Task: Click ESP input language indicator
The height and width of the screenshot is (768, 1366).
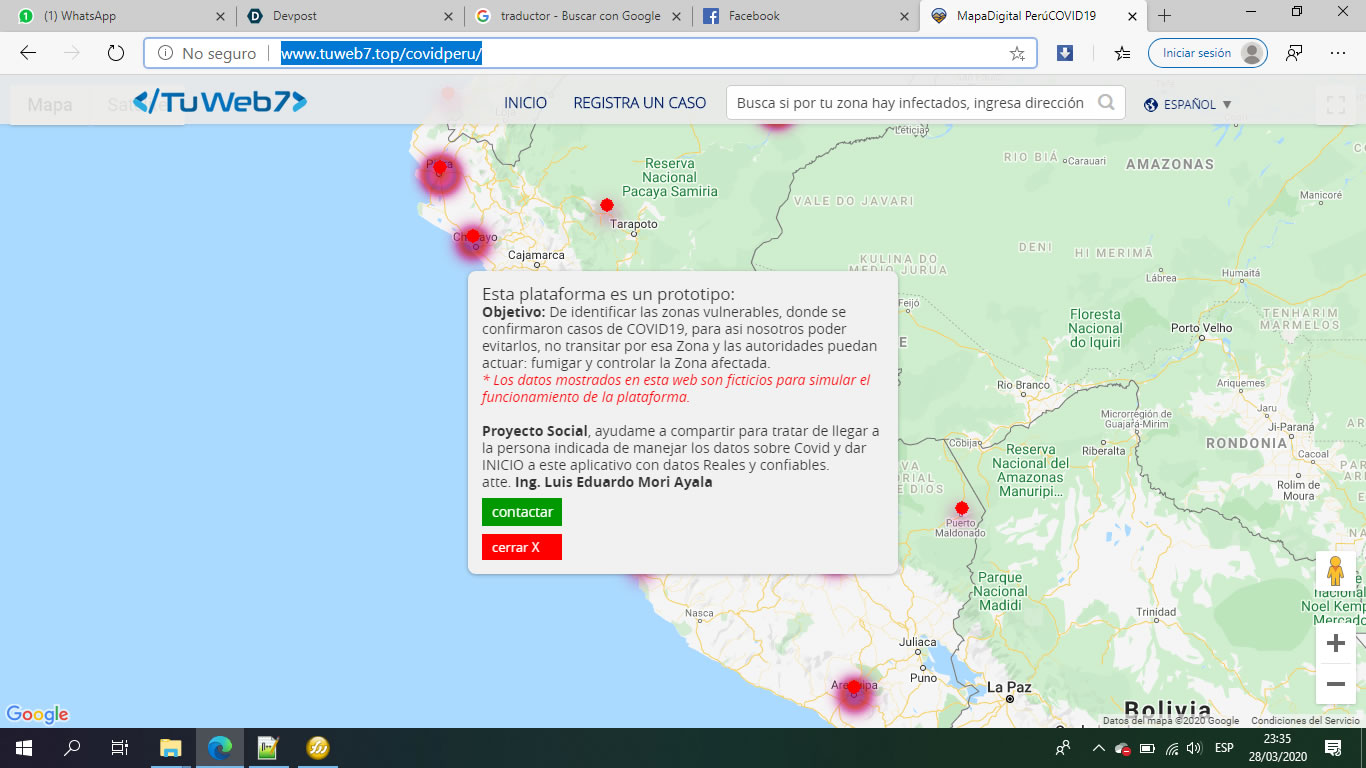Action: tap(1224, 748)
